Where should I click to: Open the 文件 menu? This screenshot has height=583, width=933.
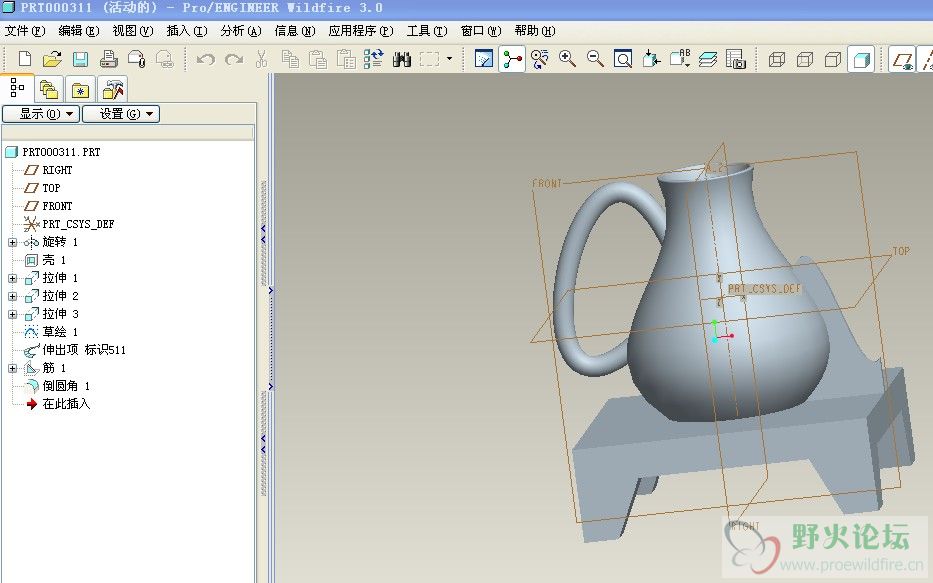(x=24, y=31)
